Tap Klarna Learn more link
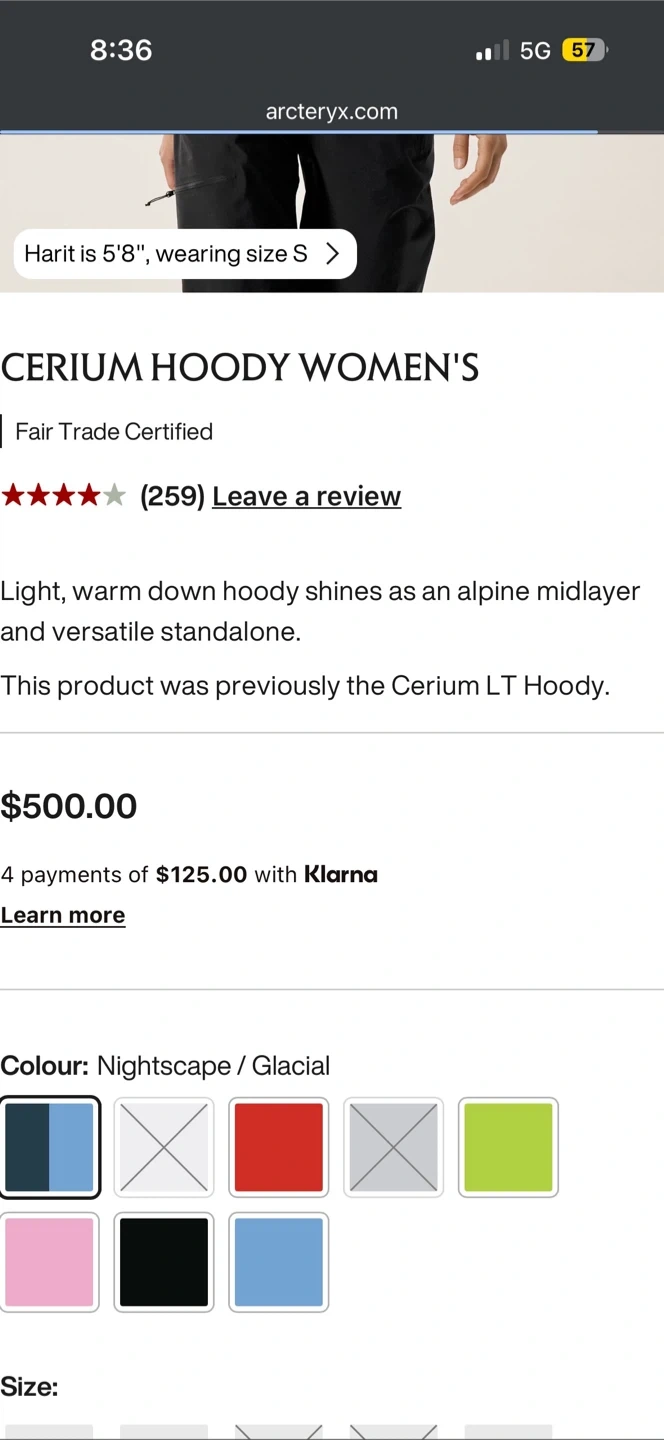664x1440 pixels. [63, 915]
